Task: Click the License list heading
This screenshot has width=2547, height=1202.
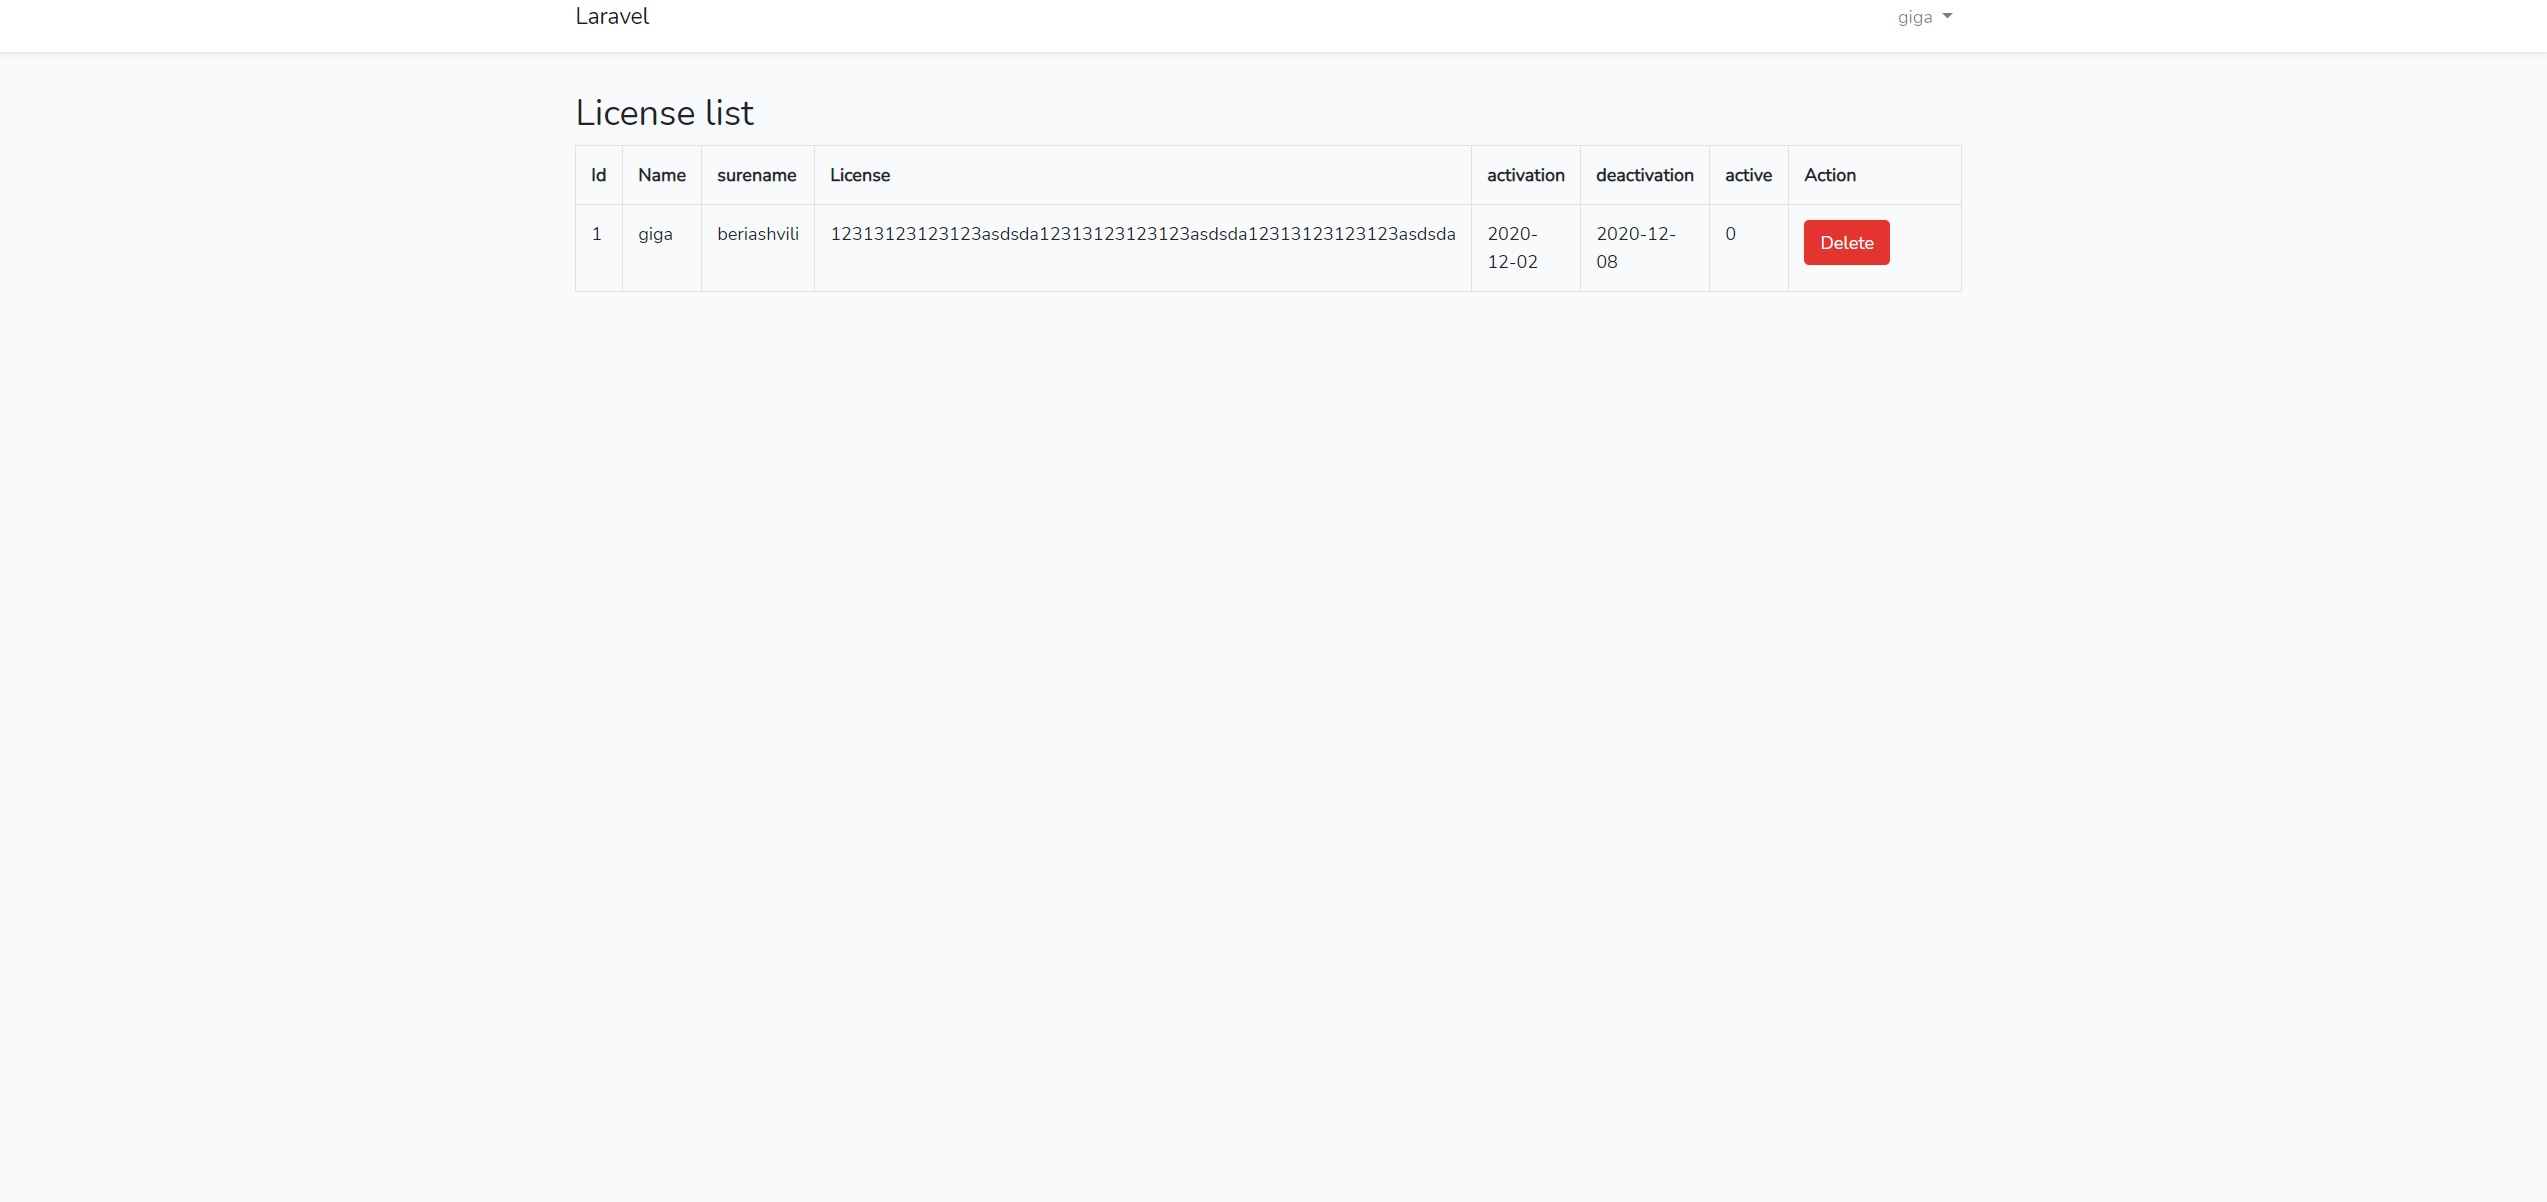Action: click(664, 113)
